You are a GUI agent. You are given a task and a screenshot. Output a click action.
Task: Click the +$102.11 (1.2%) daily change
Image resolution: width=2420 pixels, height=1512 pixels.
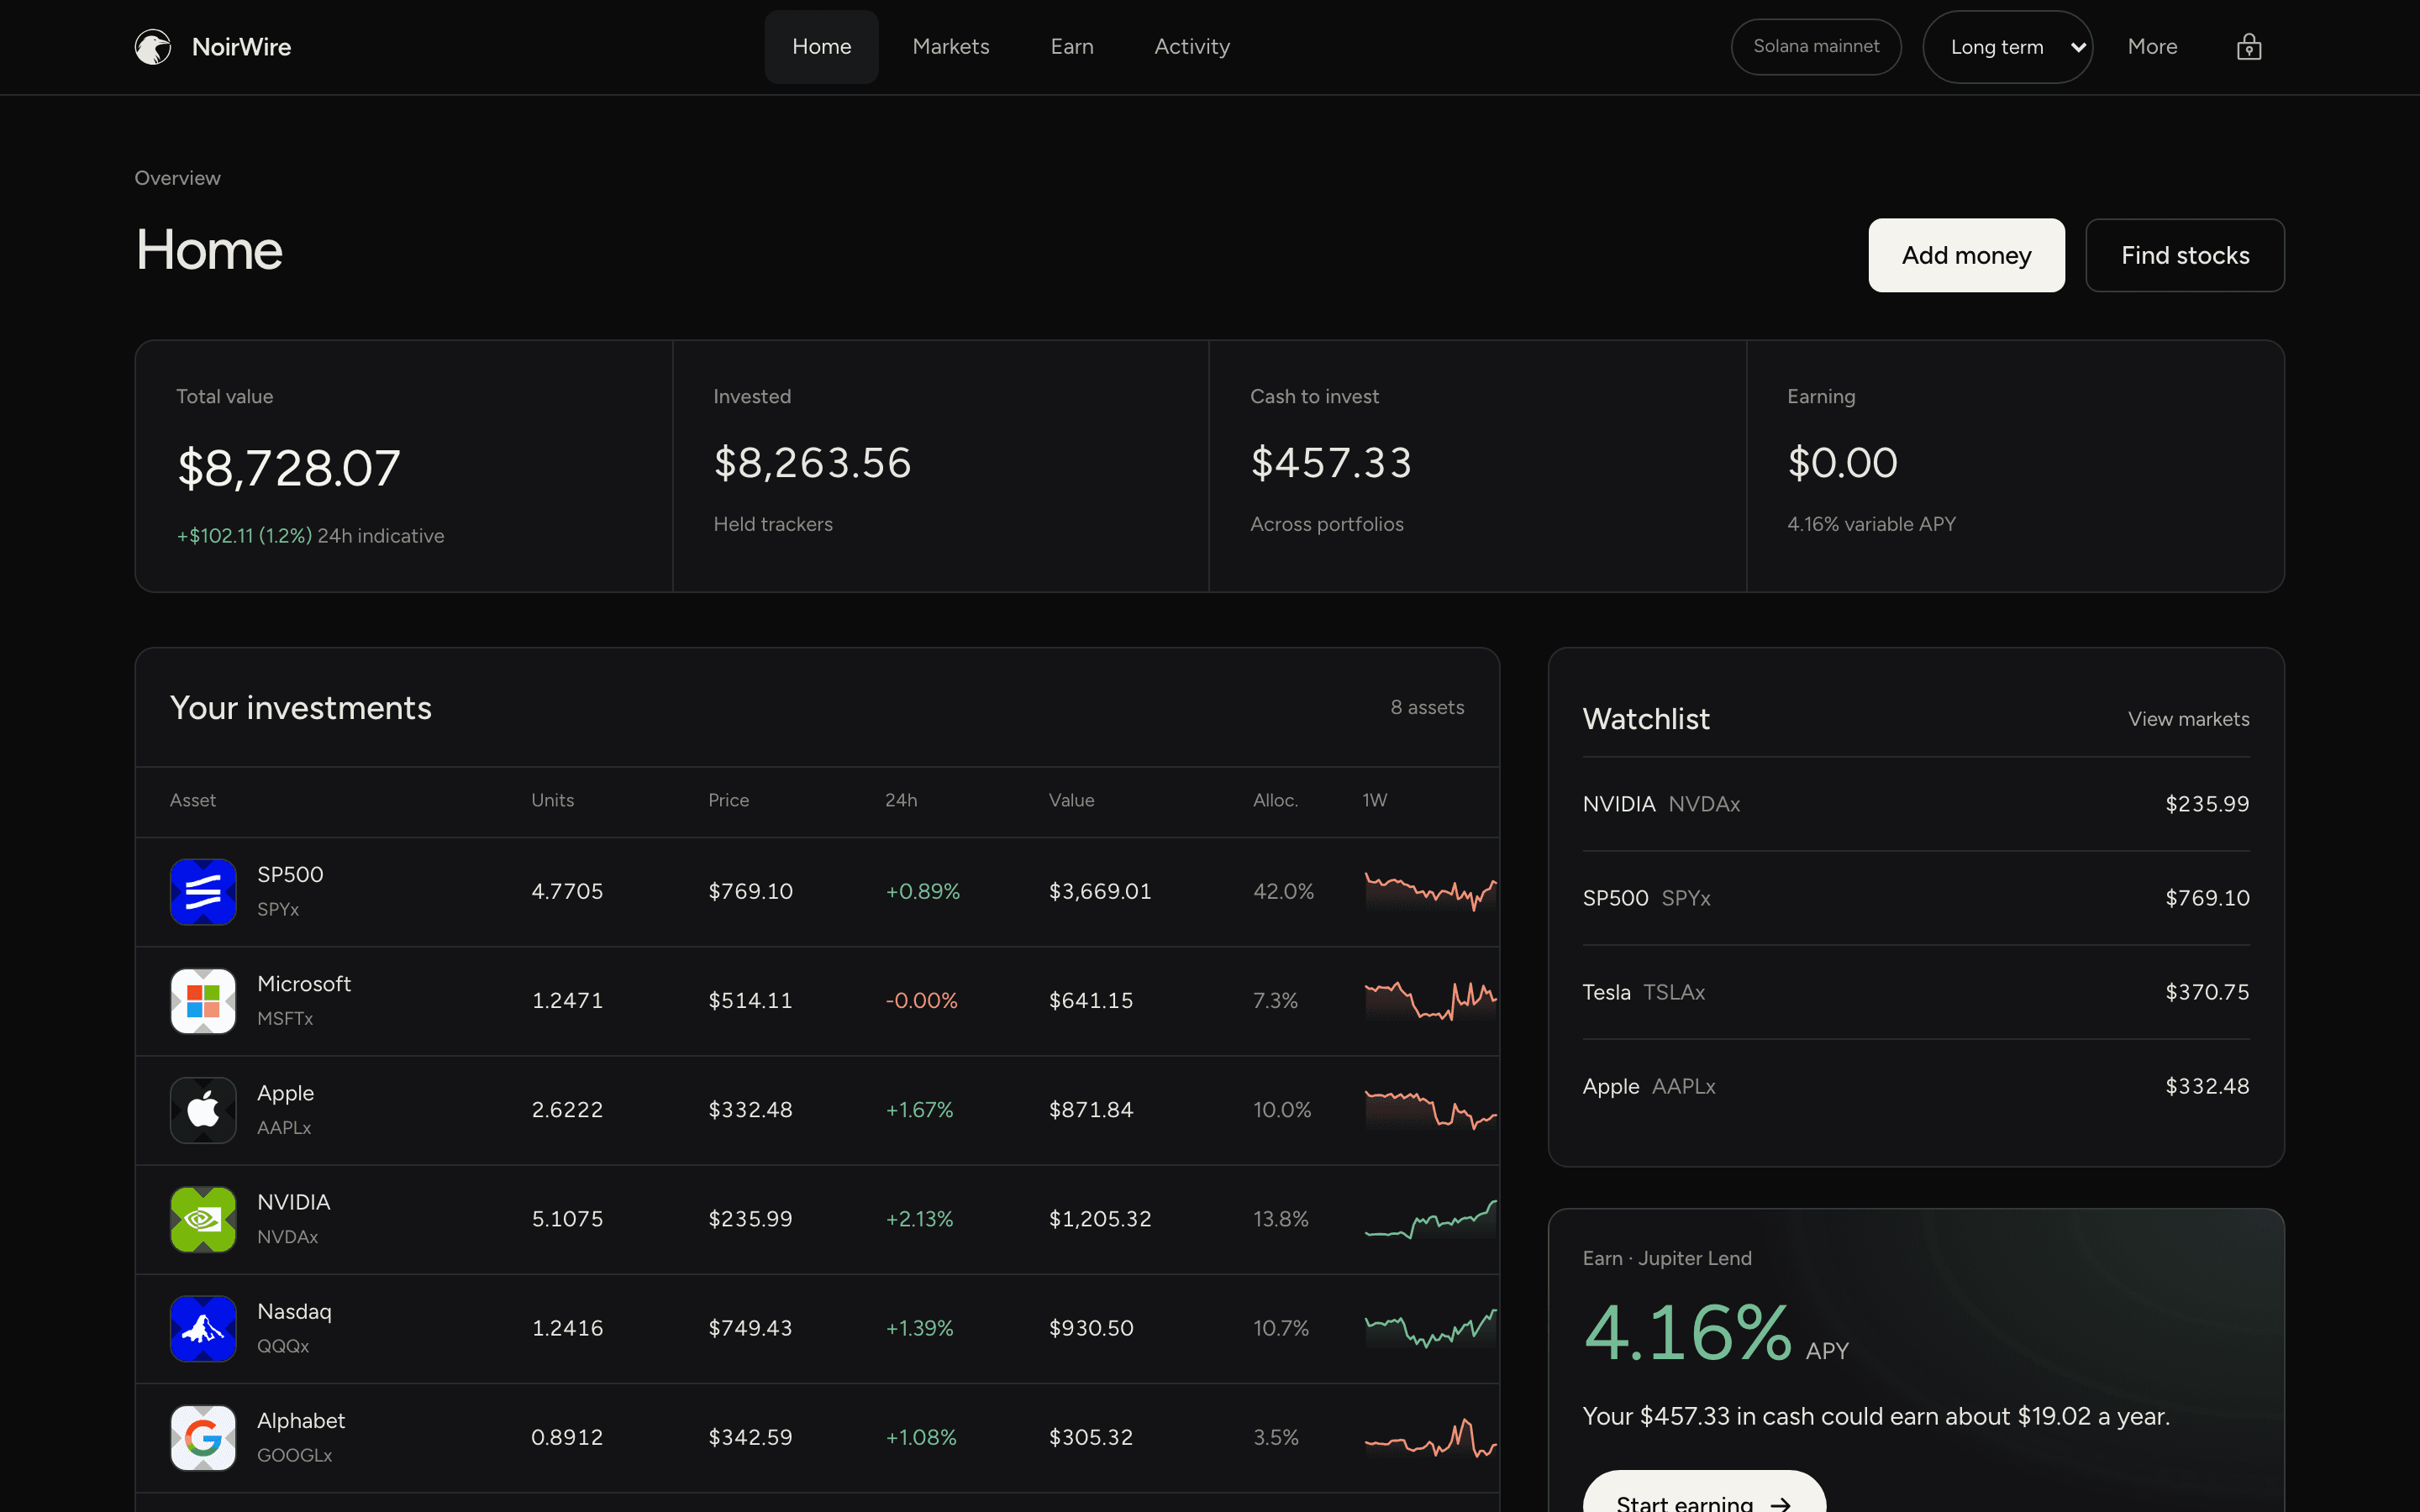pos(244,536)
